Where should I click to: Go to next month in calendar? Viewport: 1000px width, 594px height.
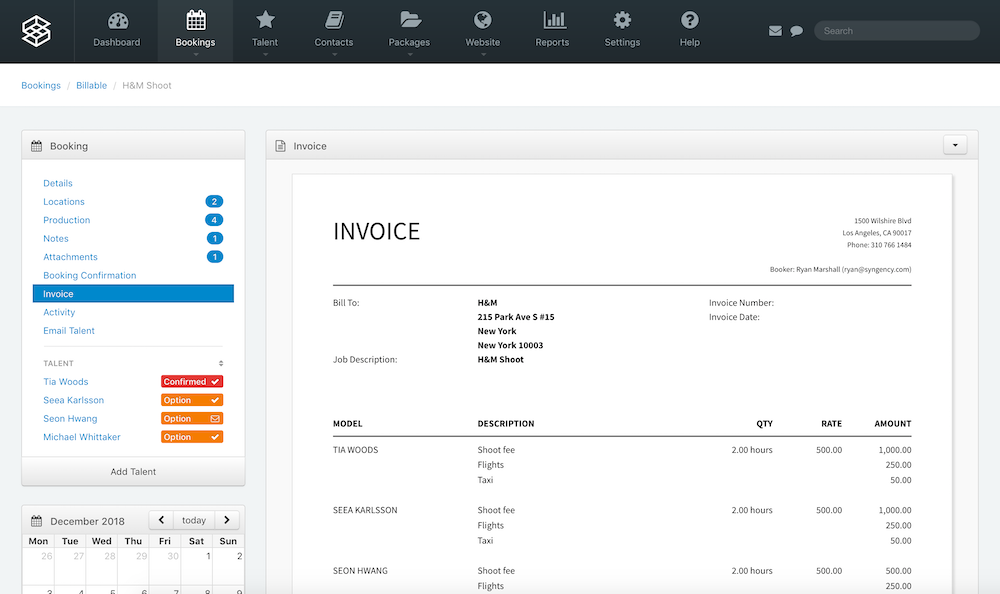[227, 520]
